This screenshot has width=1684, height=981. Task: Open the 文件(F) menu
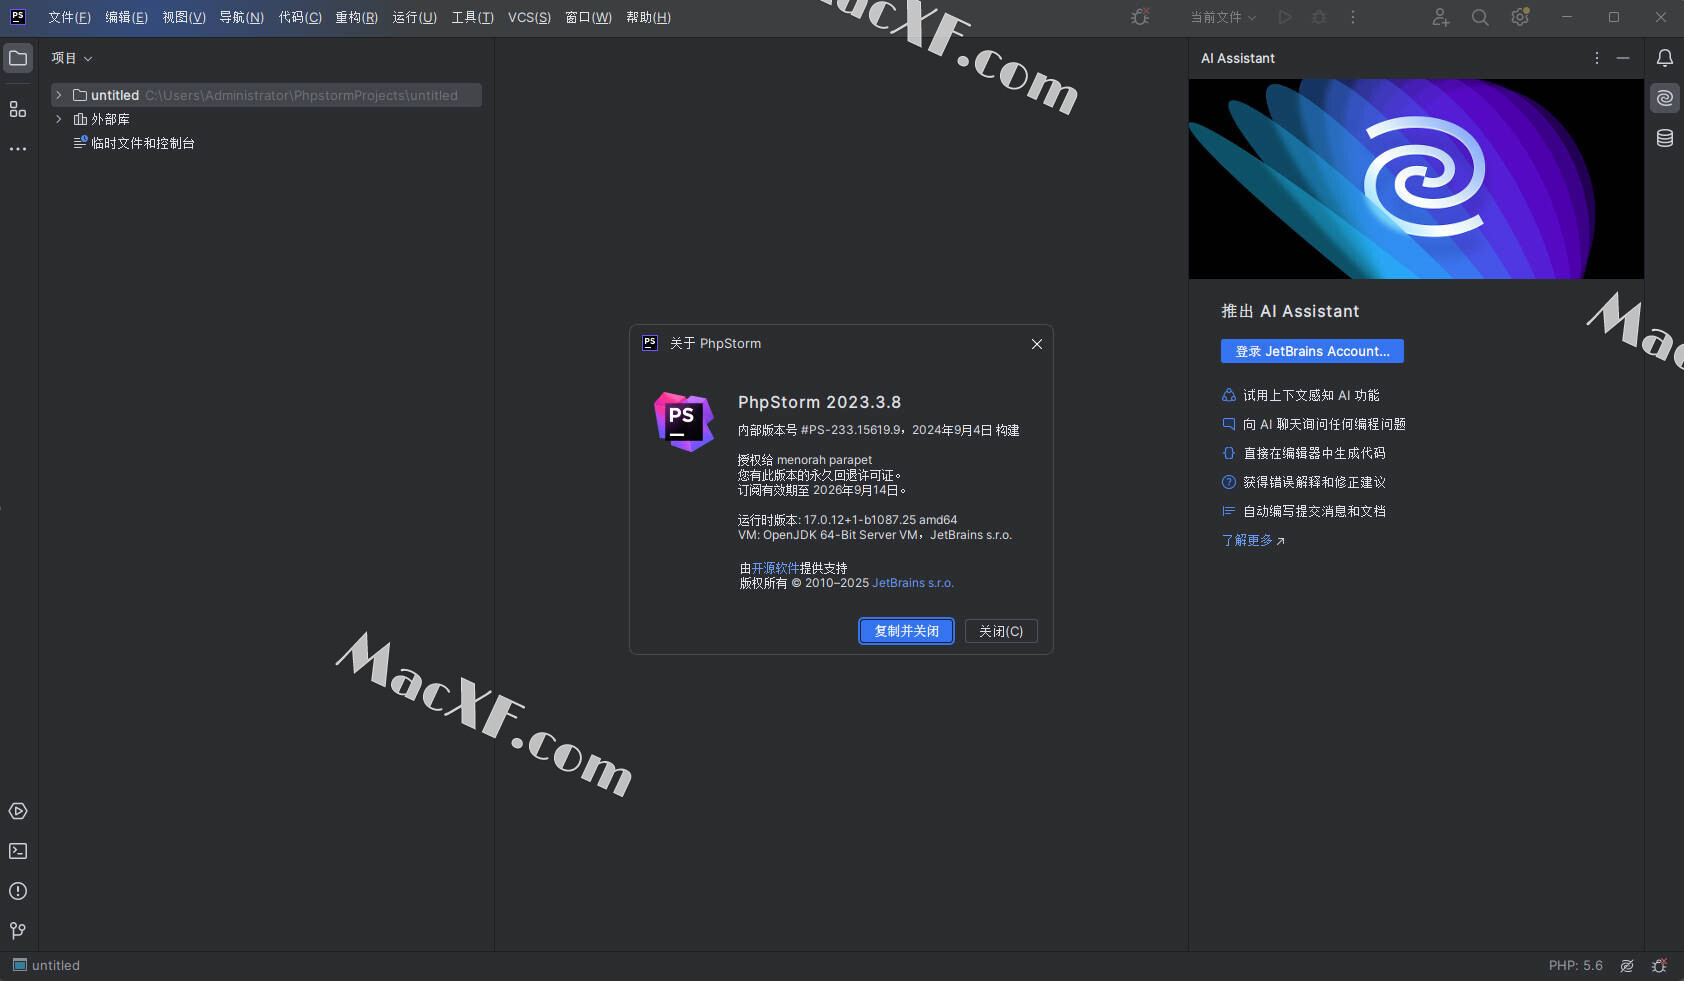click(x=69, y=17)
